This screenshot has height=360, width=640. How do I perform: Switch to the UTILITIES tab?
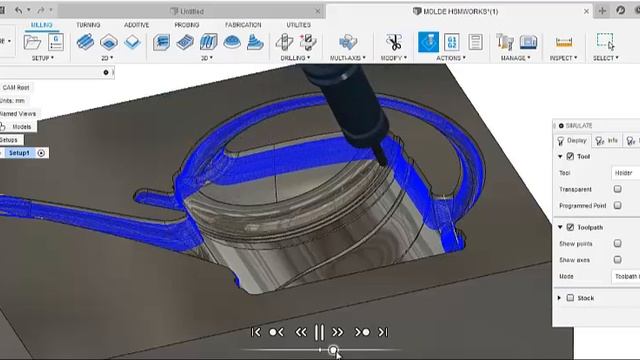tap(298, 25)
